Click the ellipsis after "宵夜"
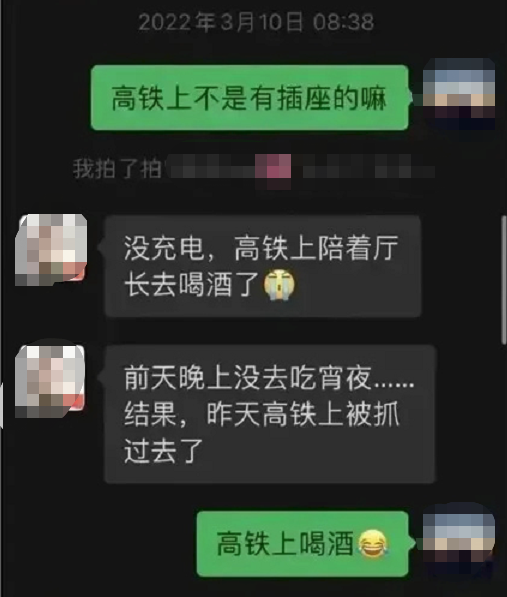Image resolution: width=507 pixels, height=597 pixels. [395, 385]
